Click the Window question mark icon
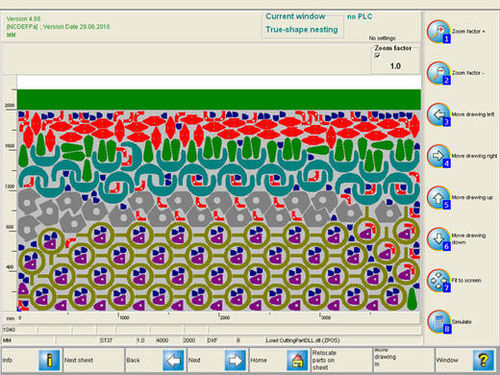The image size is (500, 375). [x=483, y=360]
